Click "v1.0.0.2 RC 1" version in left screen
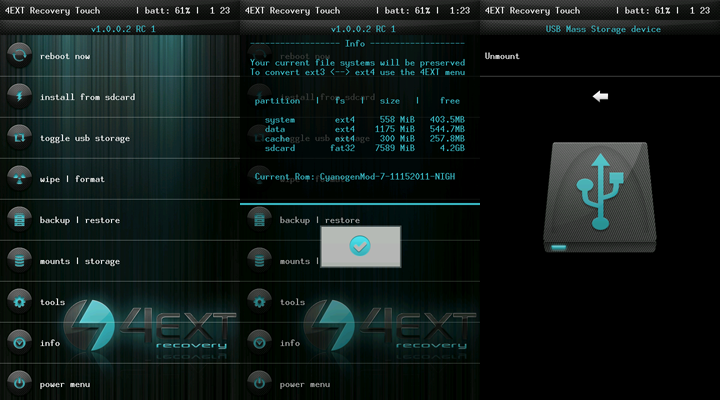 123,28
